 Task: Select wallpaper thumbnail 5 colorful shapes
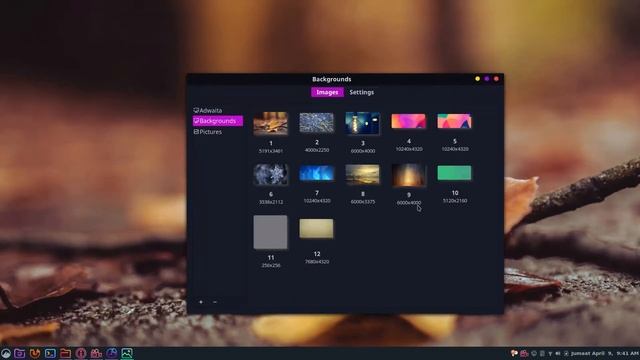coord(454,121)
